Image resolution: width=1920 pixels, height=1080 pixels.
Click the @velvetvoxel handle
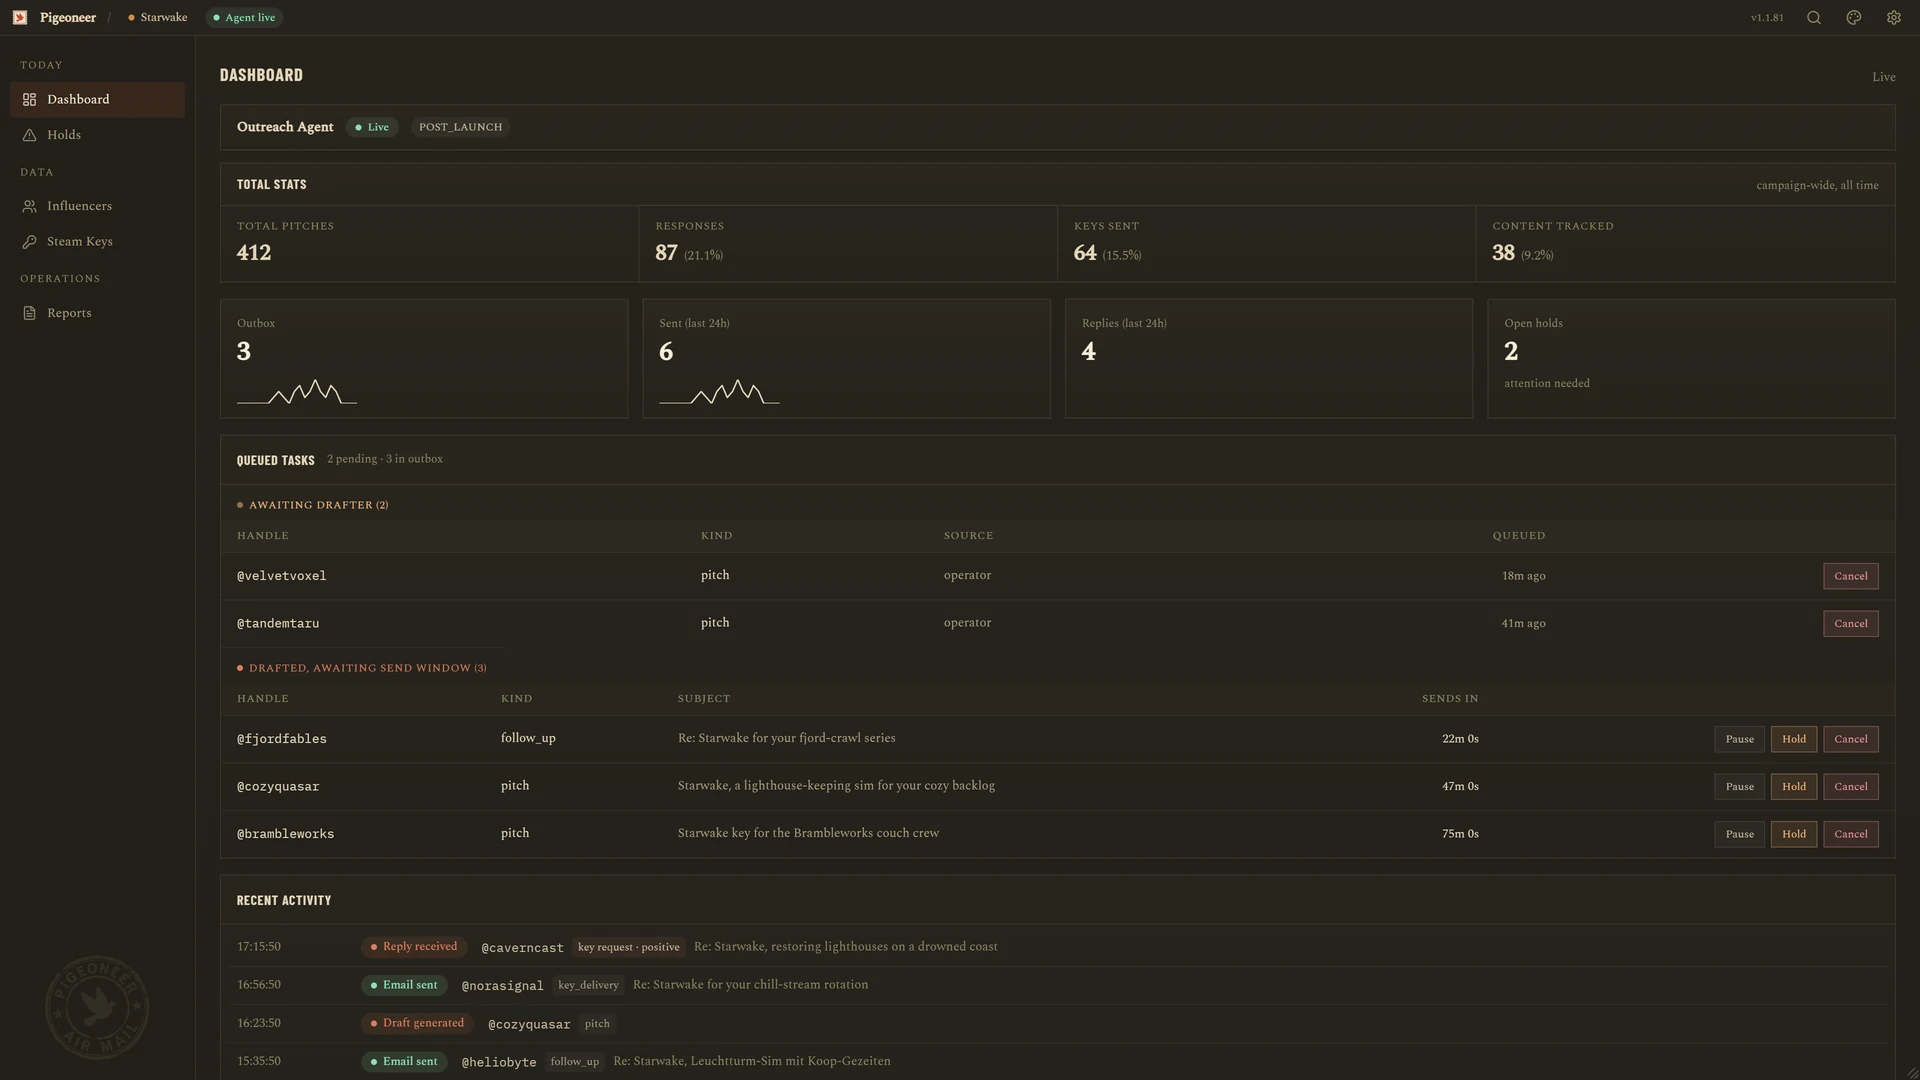(x=281, y=577)
